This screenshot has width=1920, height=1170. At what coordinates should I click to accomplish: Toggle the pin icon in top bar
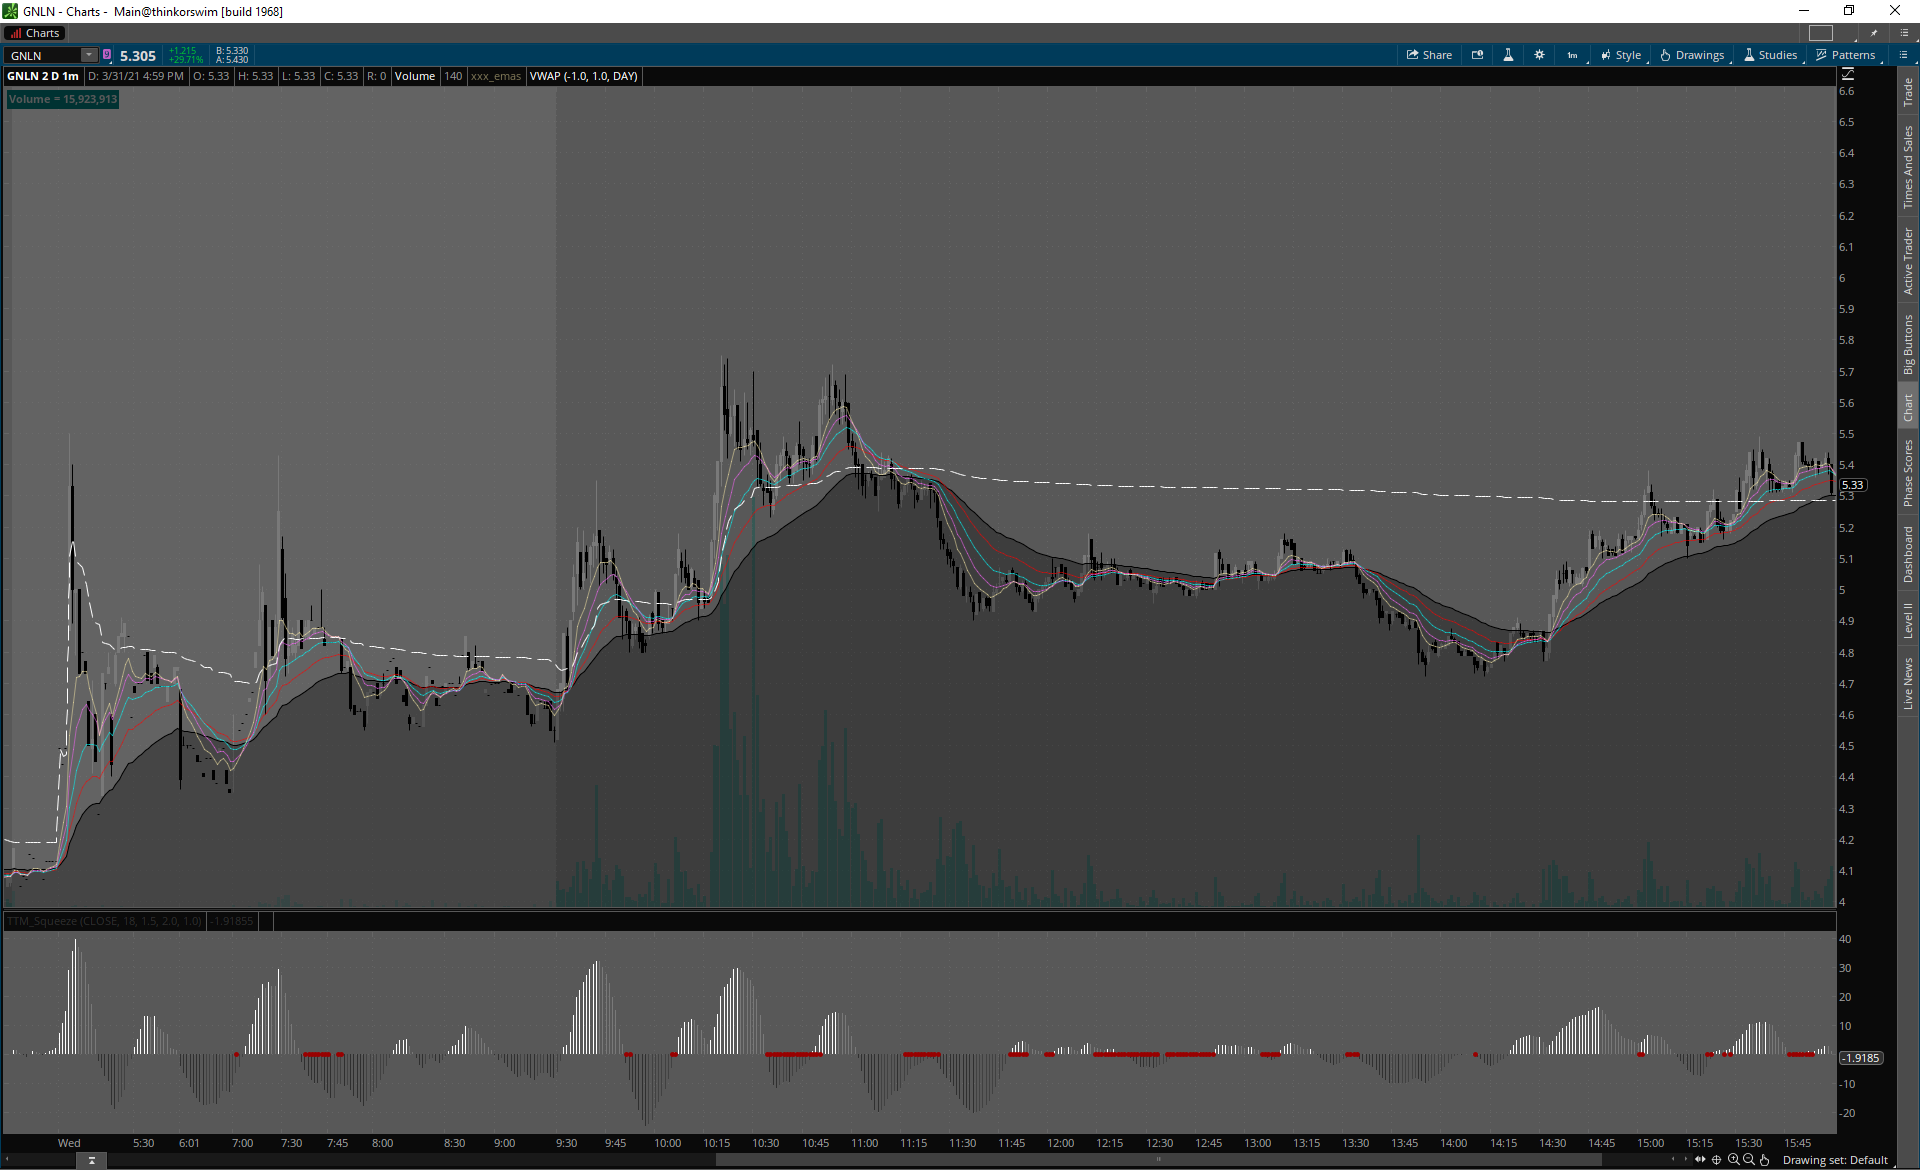[1874, 33]
